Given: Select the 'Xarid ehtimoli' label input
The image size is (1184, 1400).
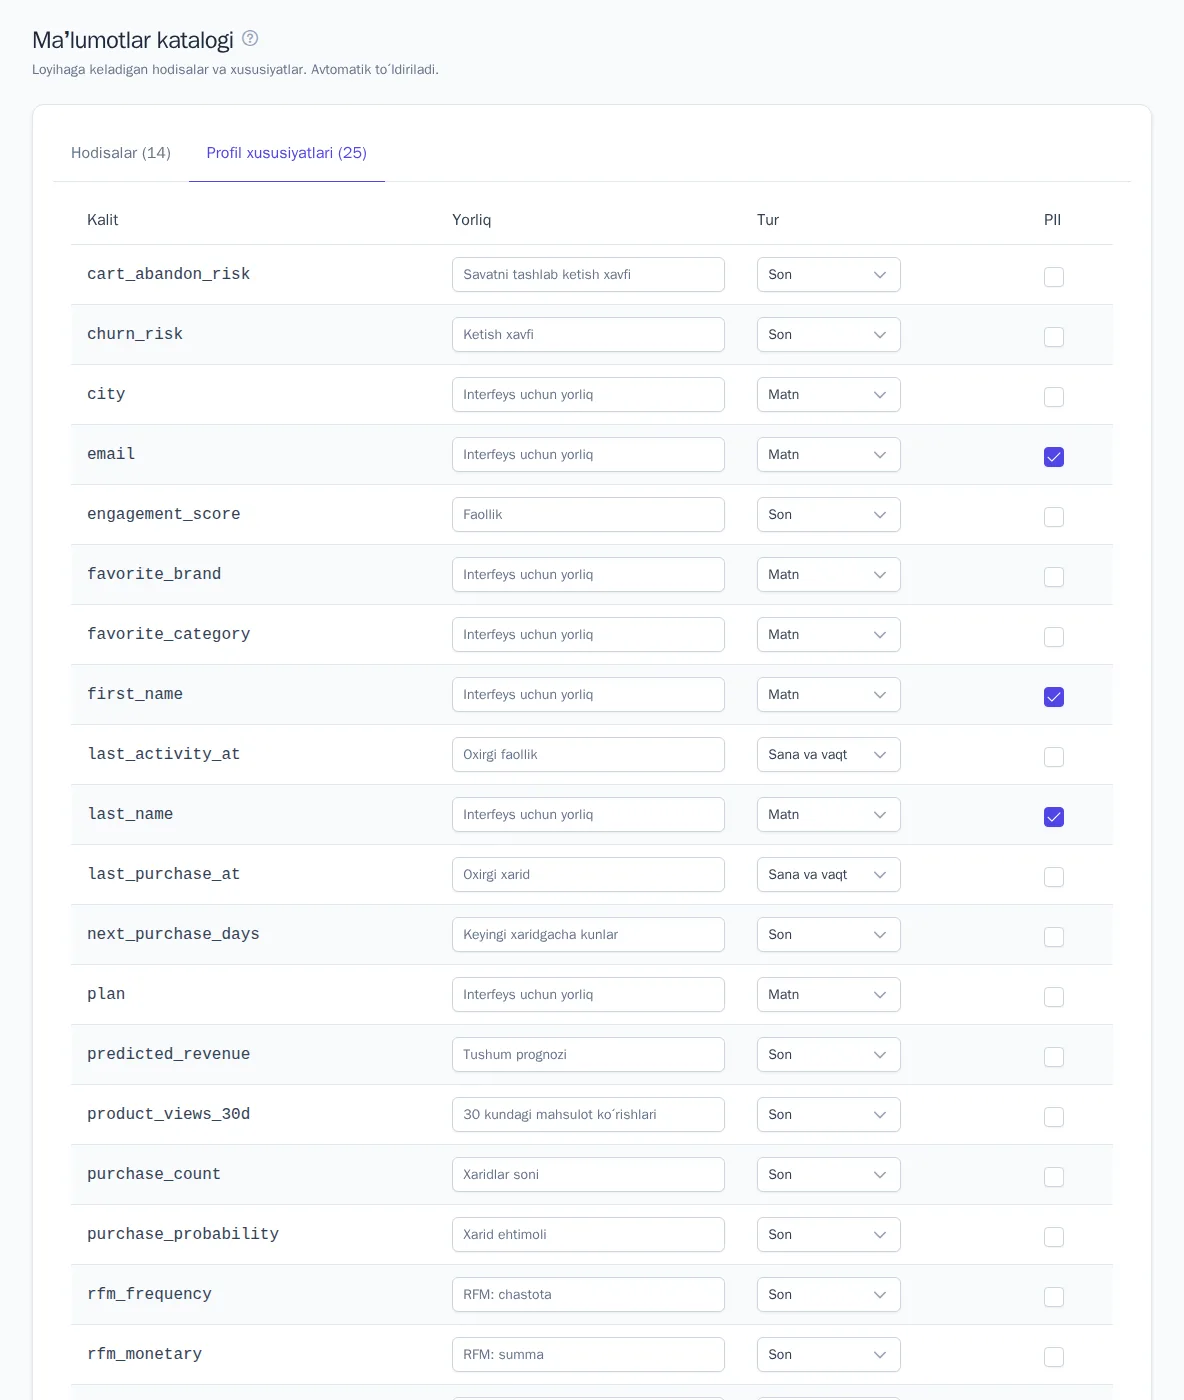Looking at the screenshot, I should pyautogui.click(x=588, y=1235).
